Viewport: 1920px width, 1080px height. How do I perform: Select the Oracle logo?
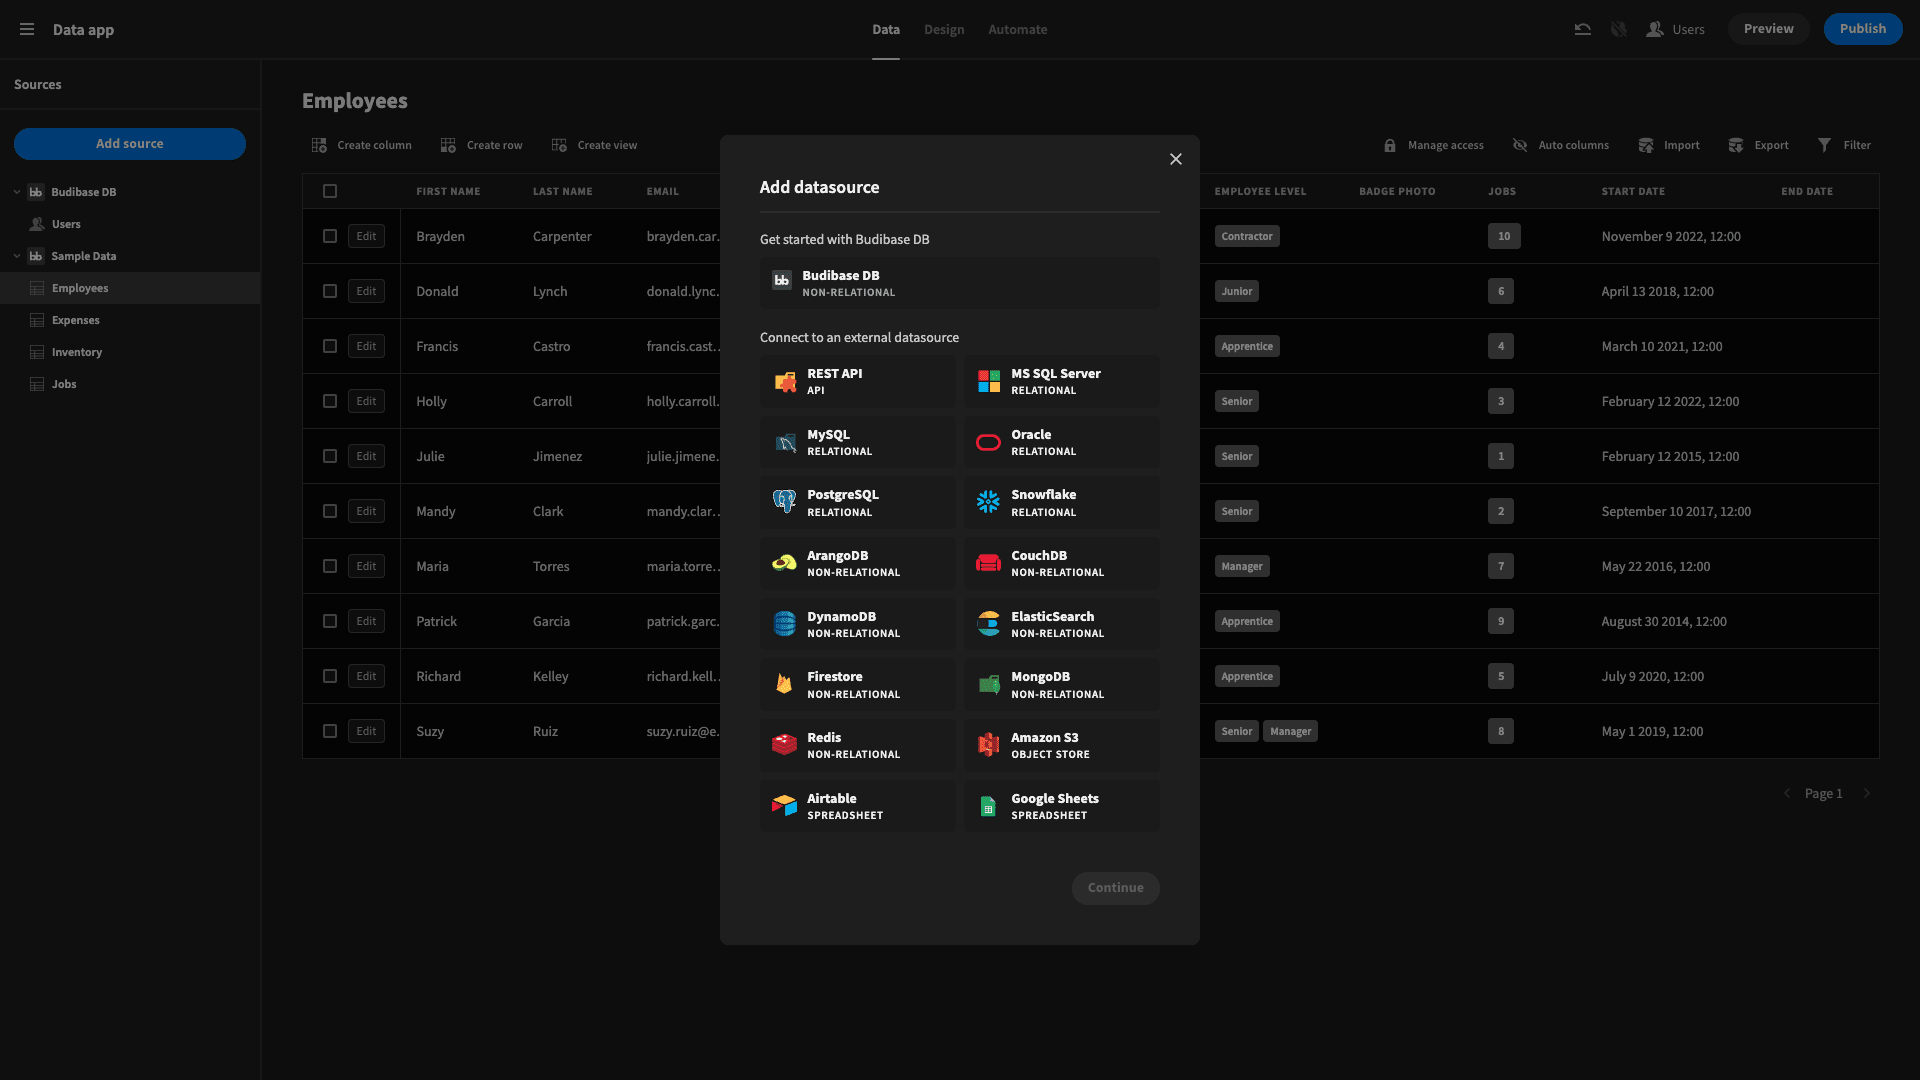pos(988,442)
